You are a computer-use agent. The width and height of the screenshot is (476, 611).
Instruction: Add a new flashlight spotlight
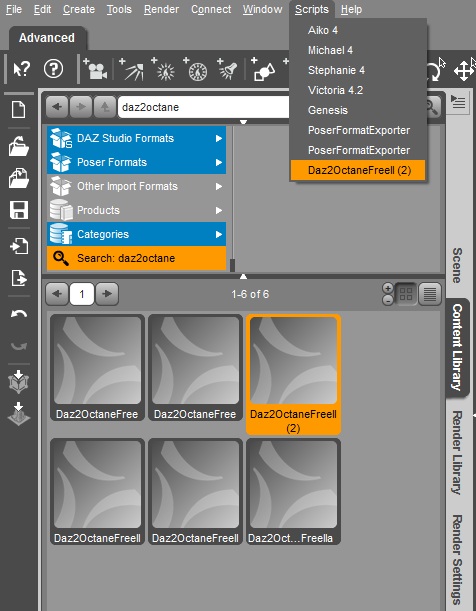[x=227, y=69]
